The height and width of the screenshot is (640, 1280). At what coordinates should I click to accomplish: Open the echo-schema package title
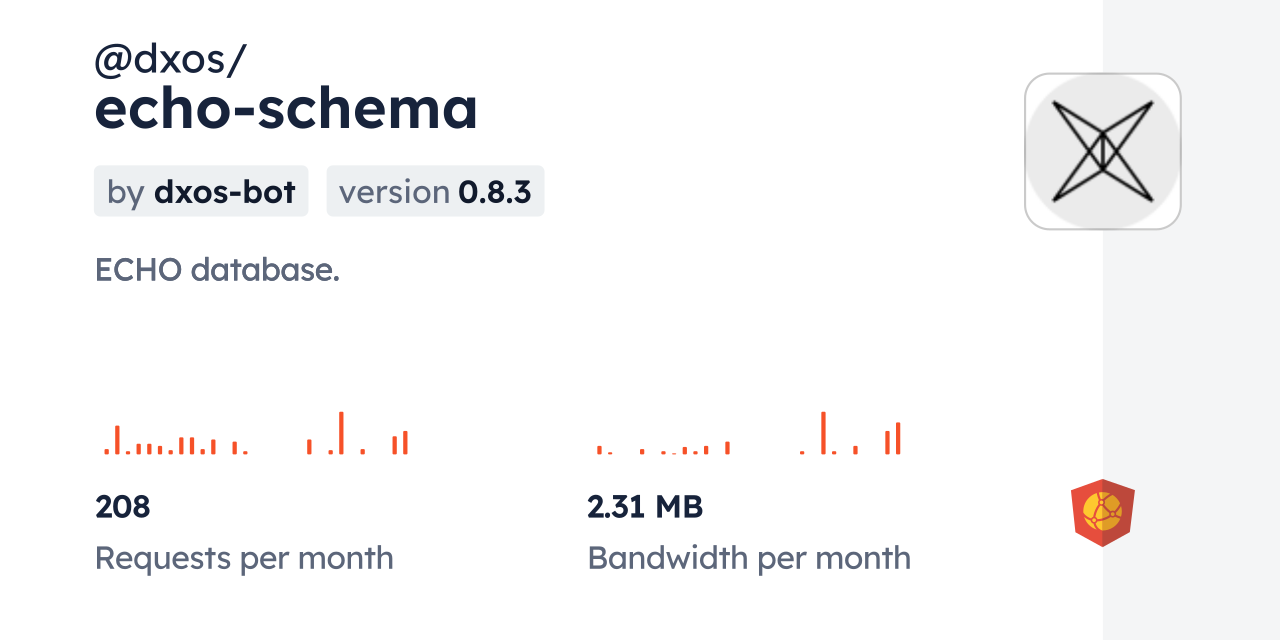pos(286,108)
